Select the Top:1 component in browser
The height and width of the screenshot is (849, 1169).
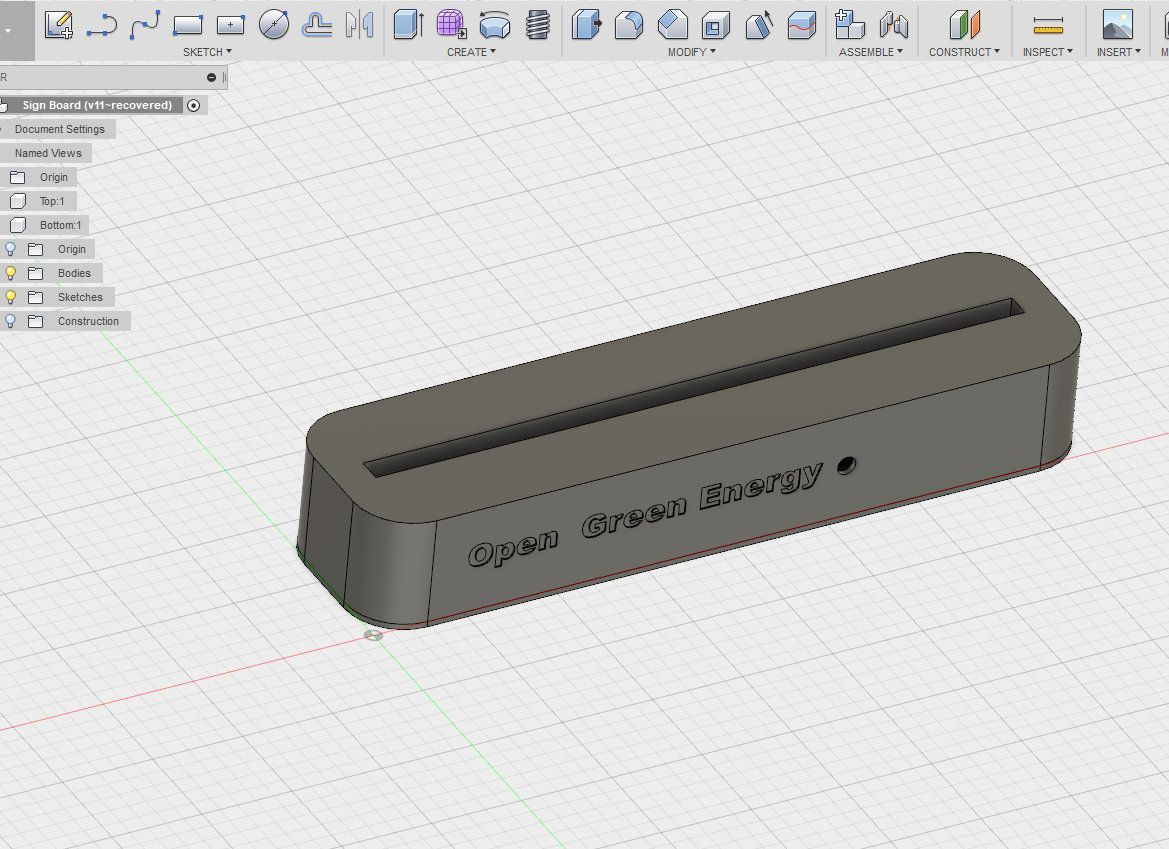point(51,201)
